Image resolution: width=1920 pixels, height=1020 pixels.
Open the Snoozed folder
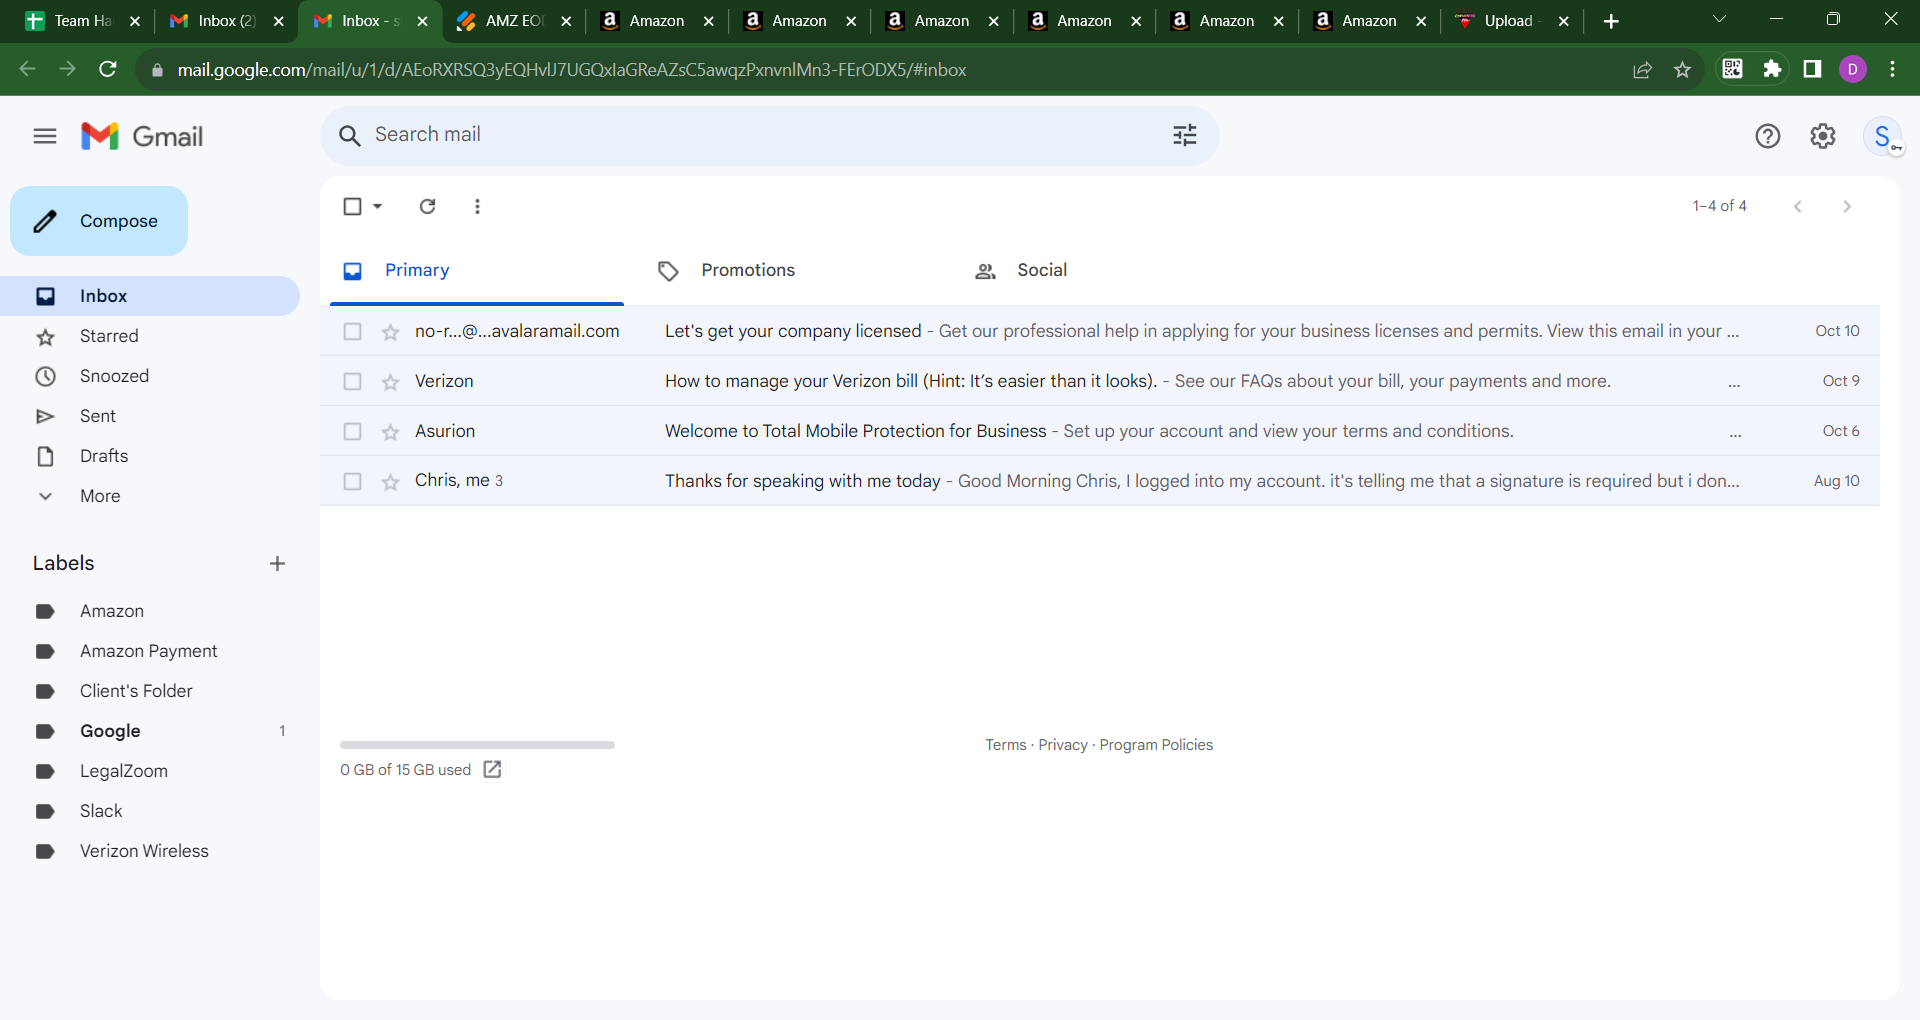click(x=150, y=376)
